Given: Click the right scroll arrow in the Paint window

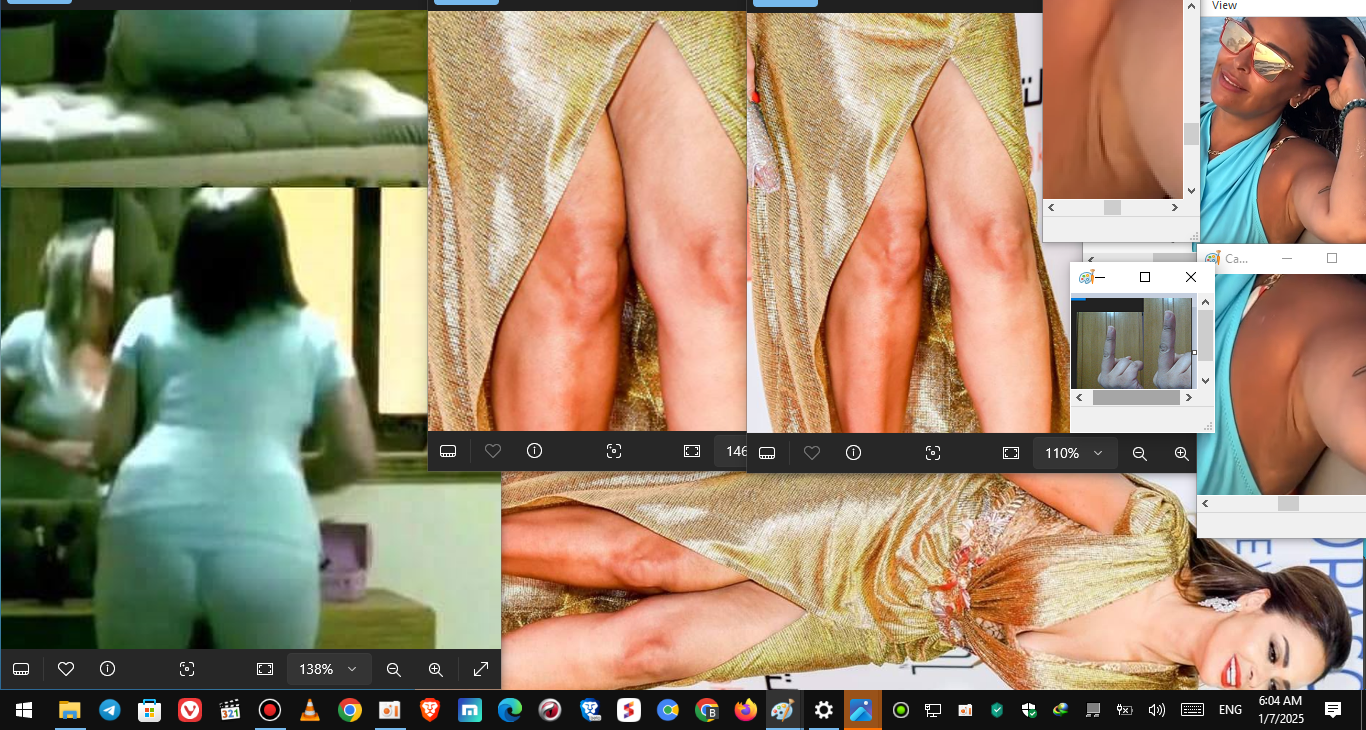Looking at the screenshot, I should coord(1189,397).
